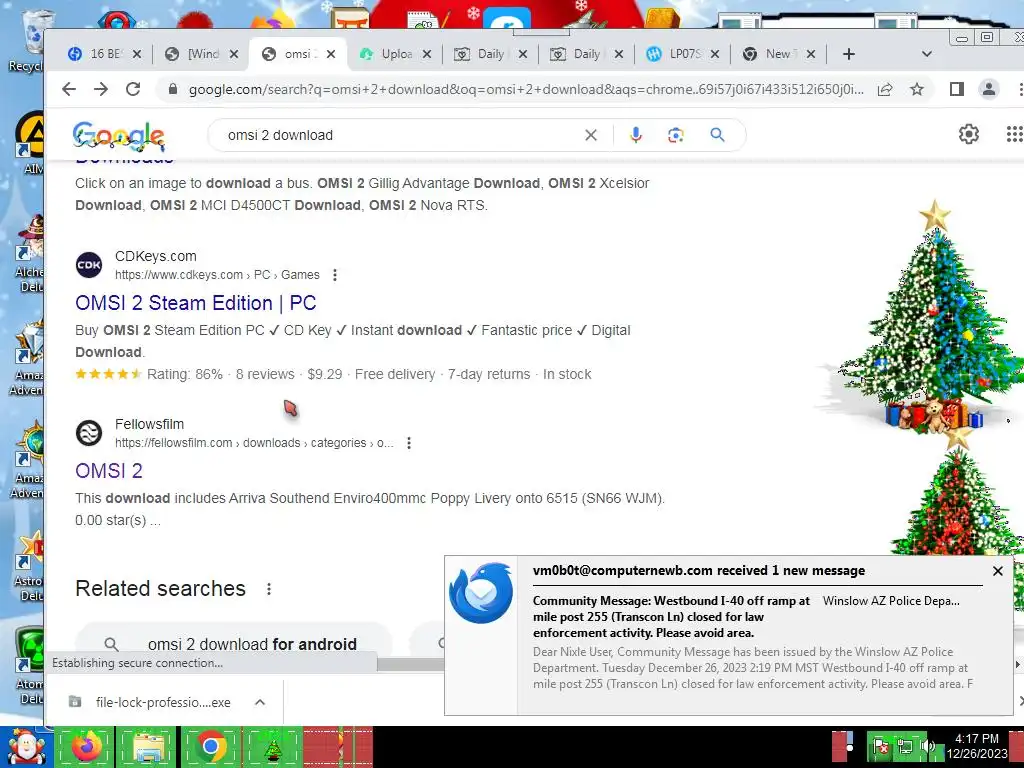1024x768 pixels.
Task: Click the CDKeys site favicon
Action: 89,265
